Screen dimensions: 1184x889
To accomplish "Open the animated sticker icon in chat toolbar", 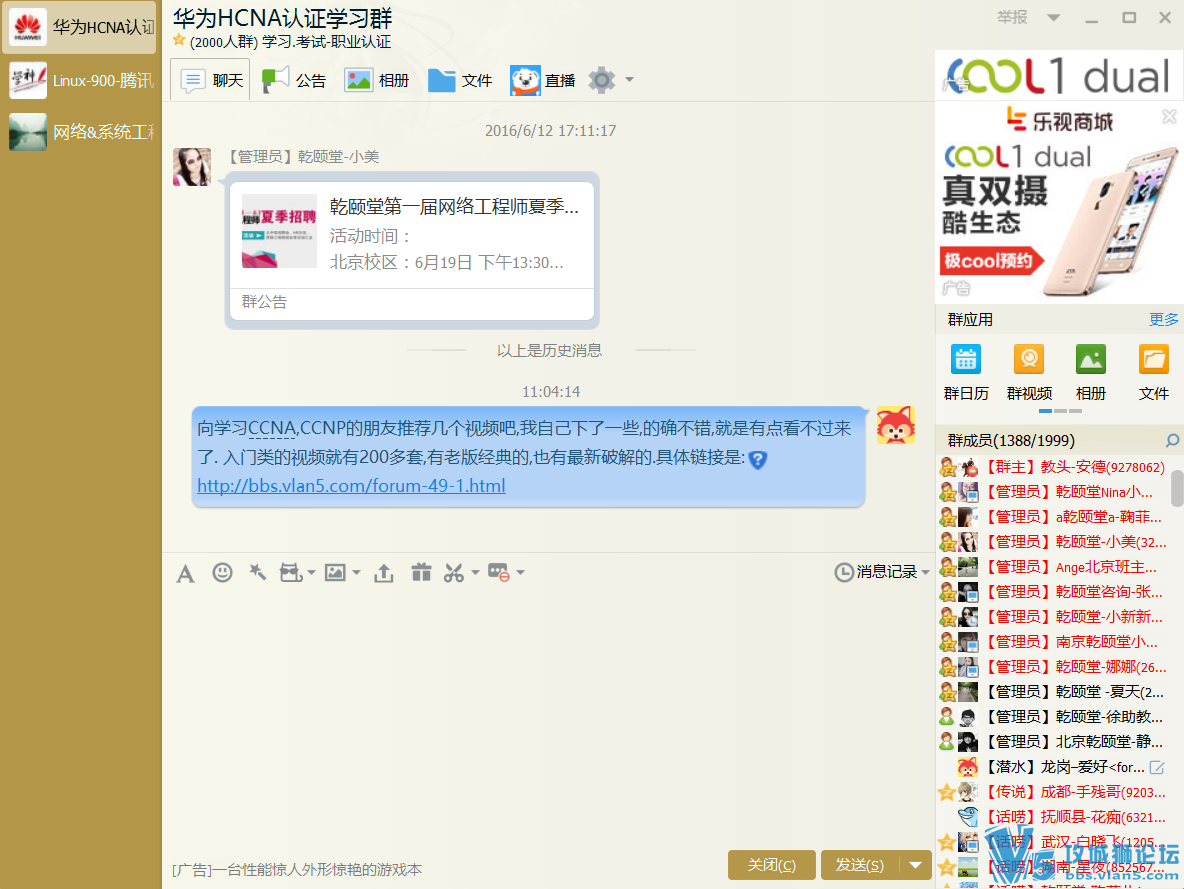I will pos(291,573).
